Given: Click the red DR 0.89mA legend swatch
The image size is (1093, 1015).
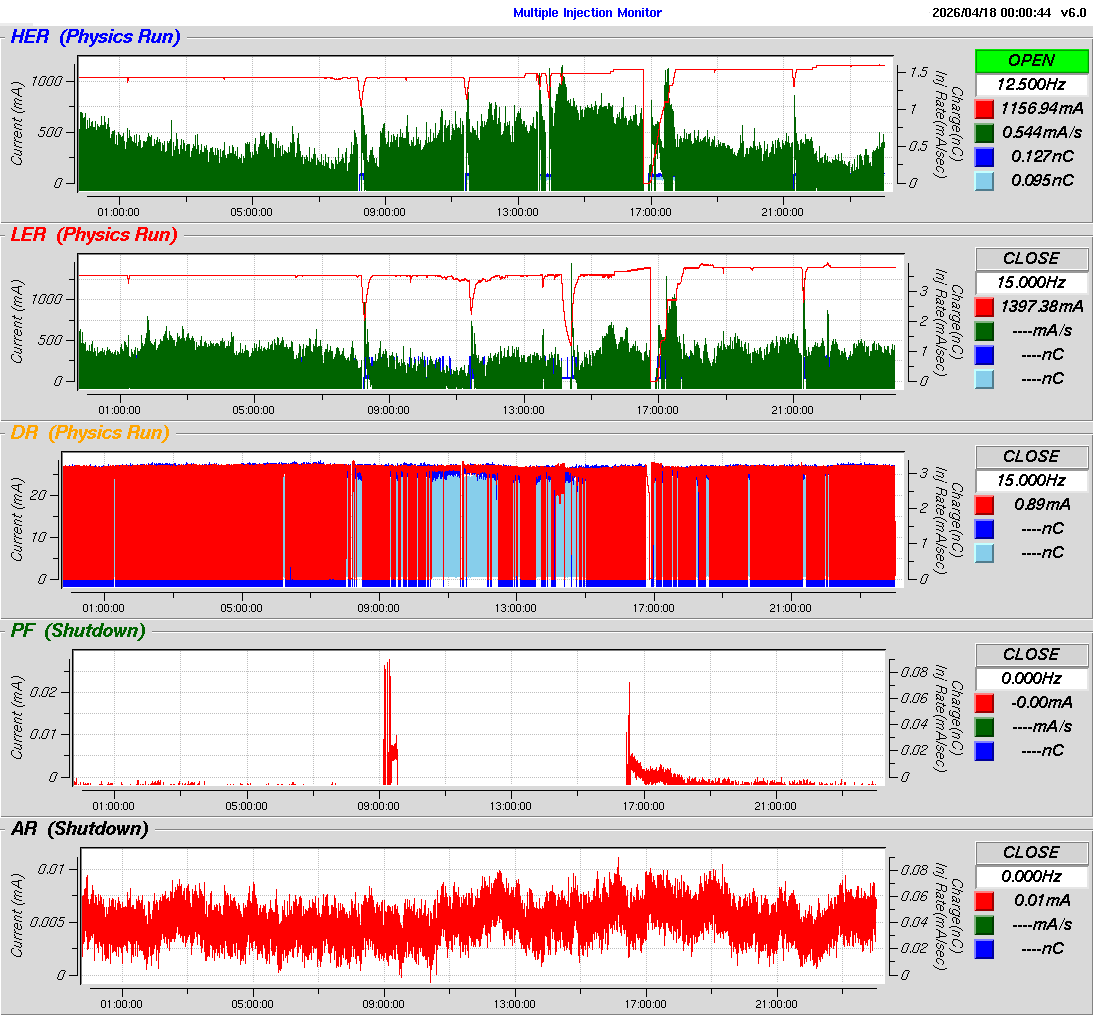Looking at the screenshot, I should coord(985,505).
